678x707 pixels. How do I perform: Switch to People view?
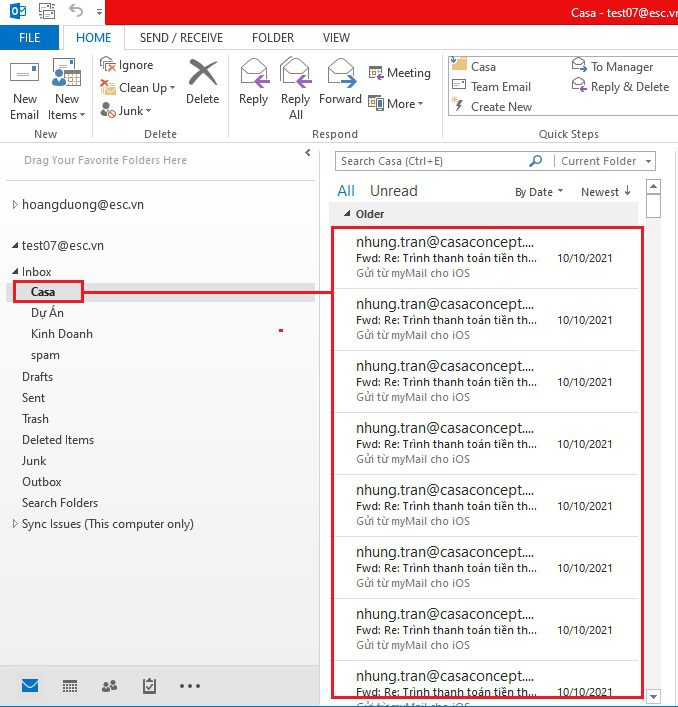tap(110, 686)
